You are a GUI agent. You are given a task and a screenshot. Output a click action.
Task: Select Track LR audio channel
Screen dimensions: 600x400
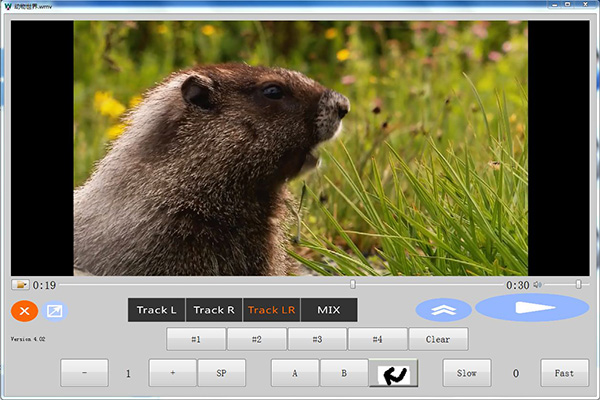click(272, 310)
